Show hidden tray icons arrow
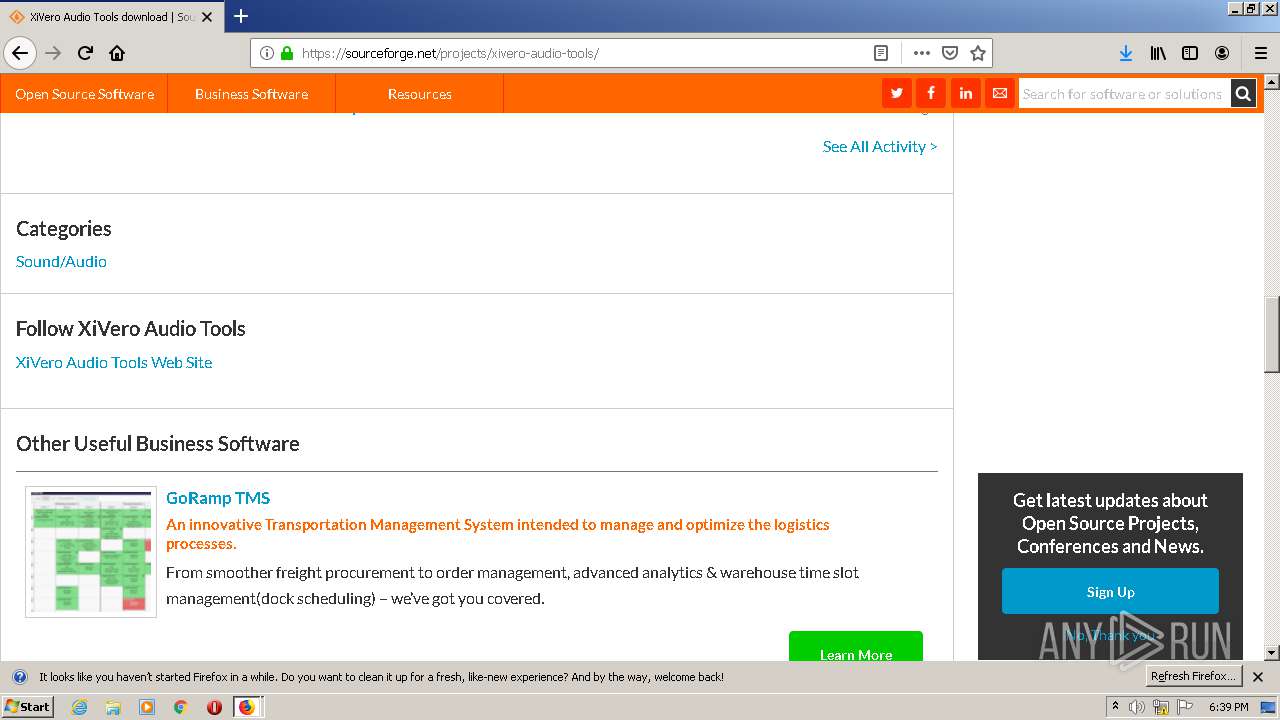Viewport: 1280px width, 720px height. (1115, 707)
